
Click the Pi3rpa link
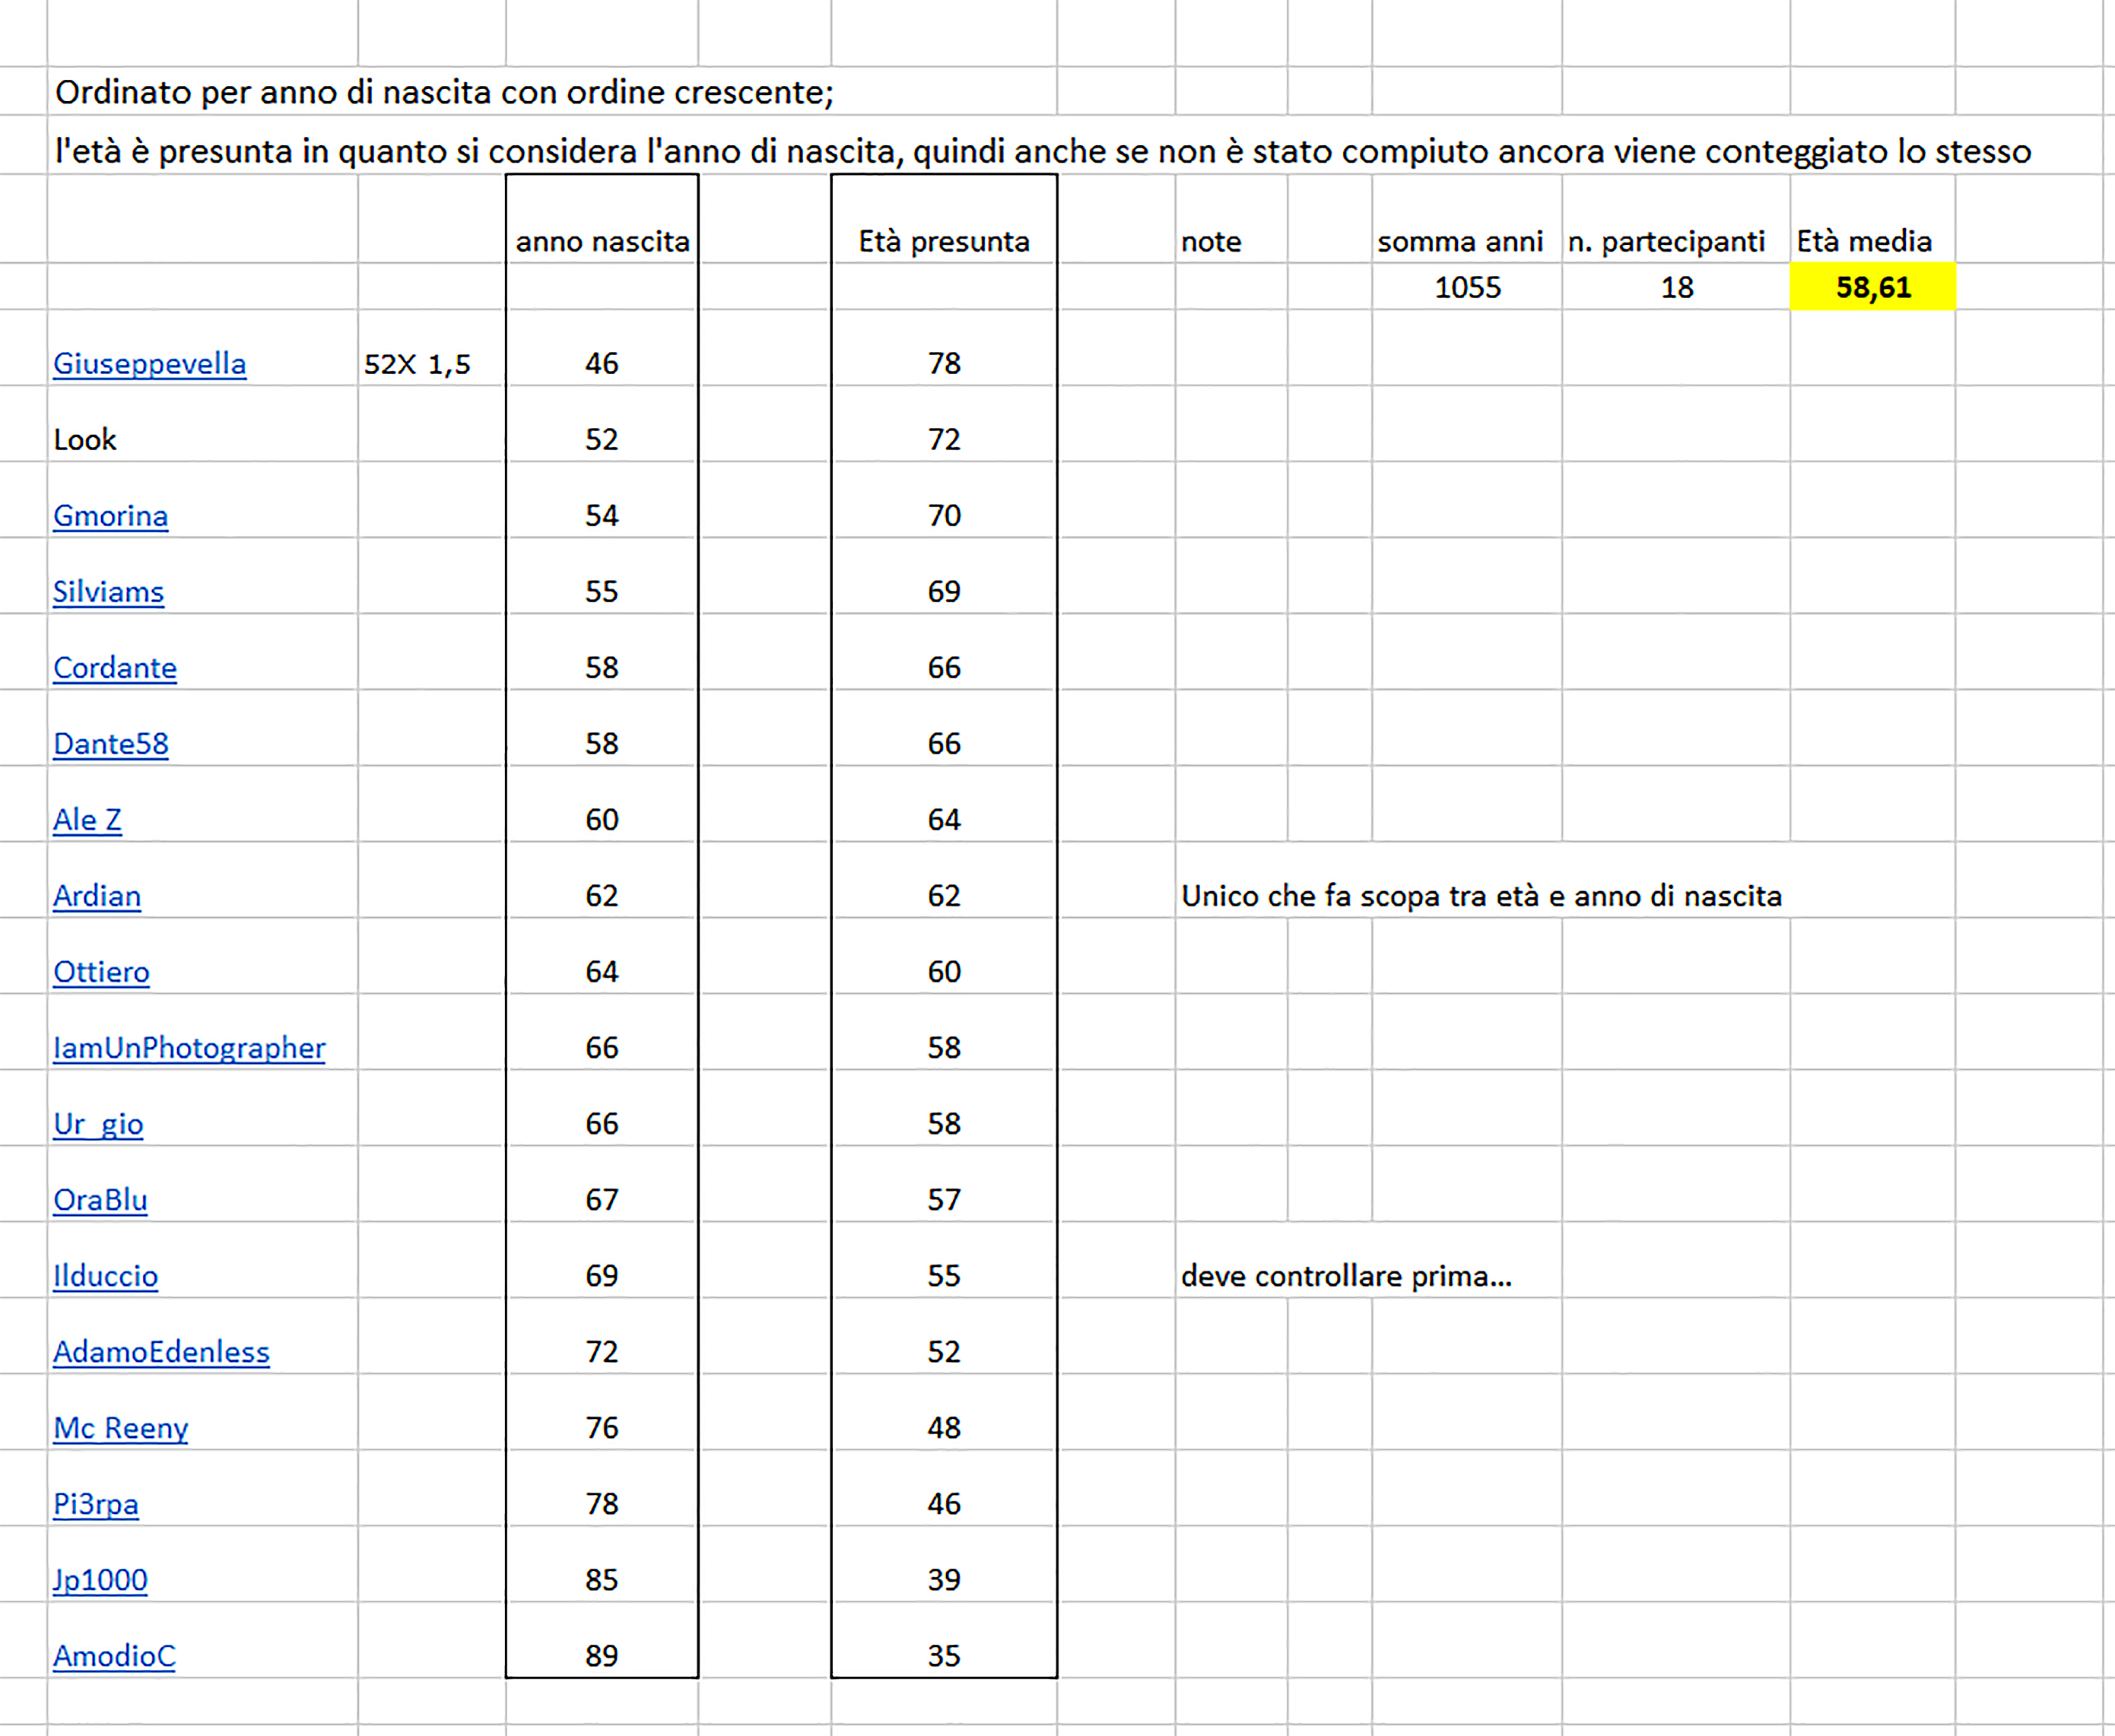[x=95, y=1504]
